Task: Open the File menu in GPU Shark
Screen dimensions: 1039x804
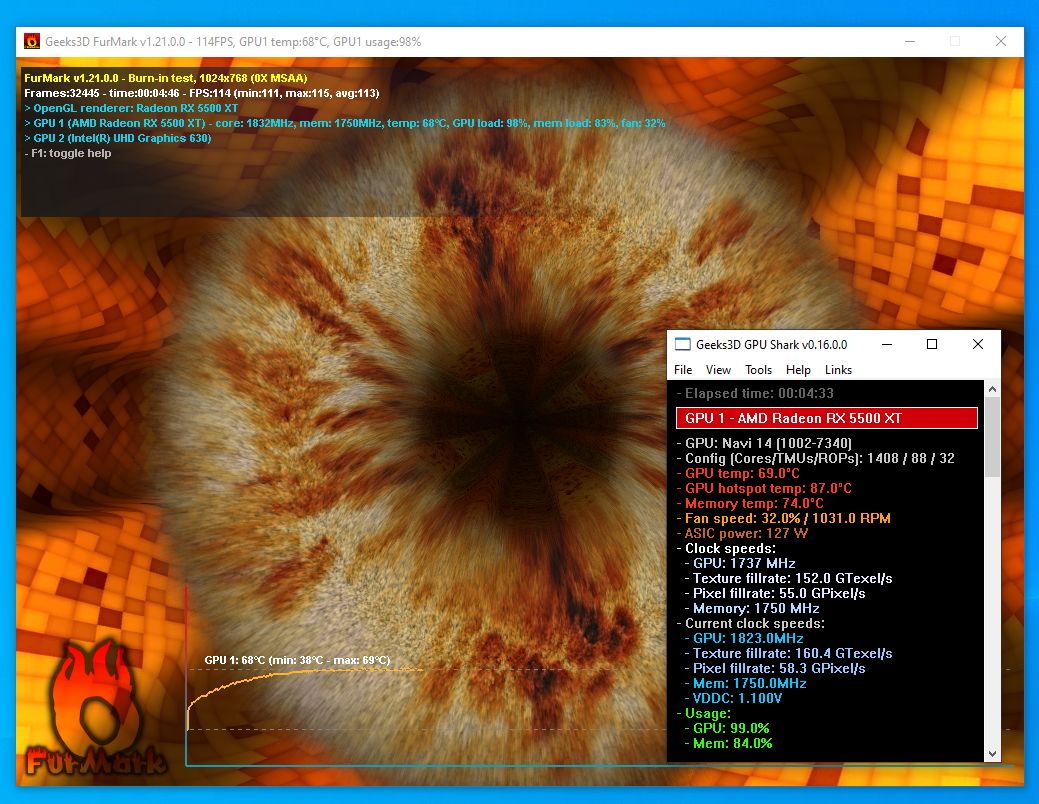Action: click(x=683, y=370)
